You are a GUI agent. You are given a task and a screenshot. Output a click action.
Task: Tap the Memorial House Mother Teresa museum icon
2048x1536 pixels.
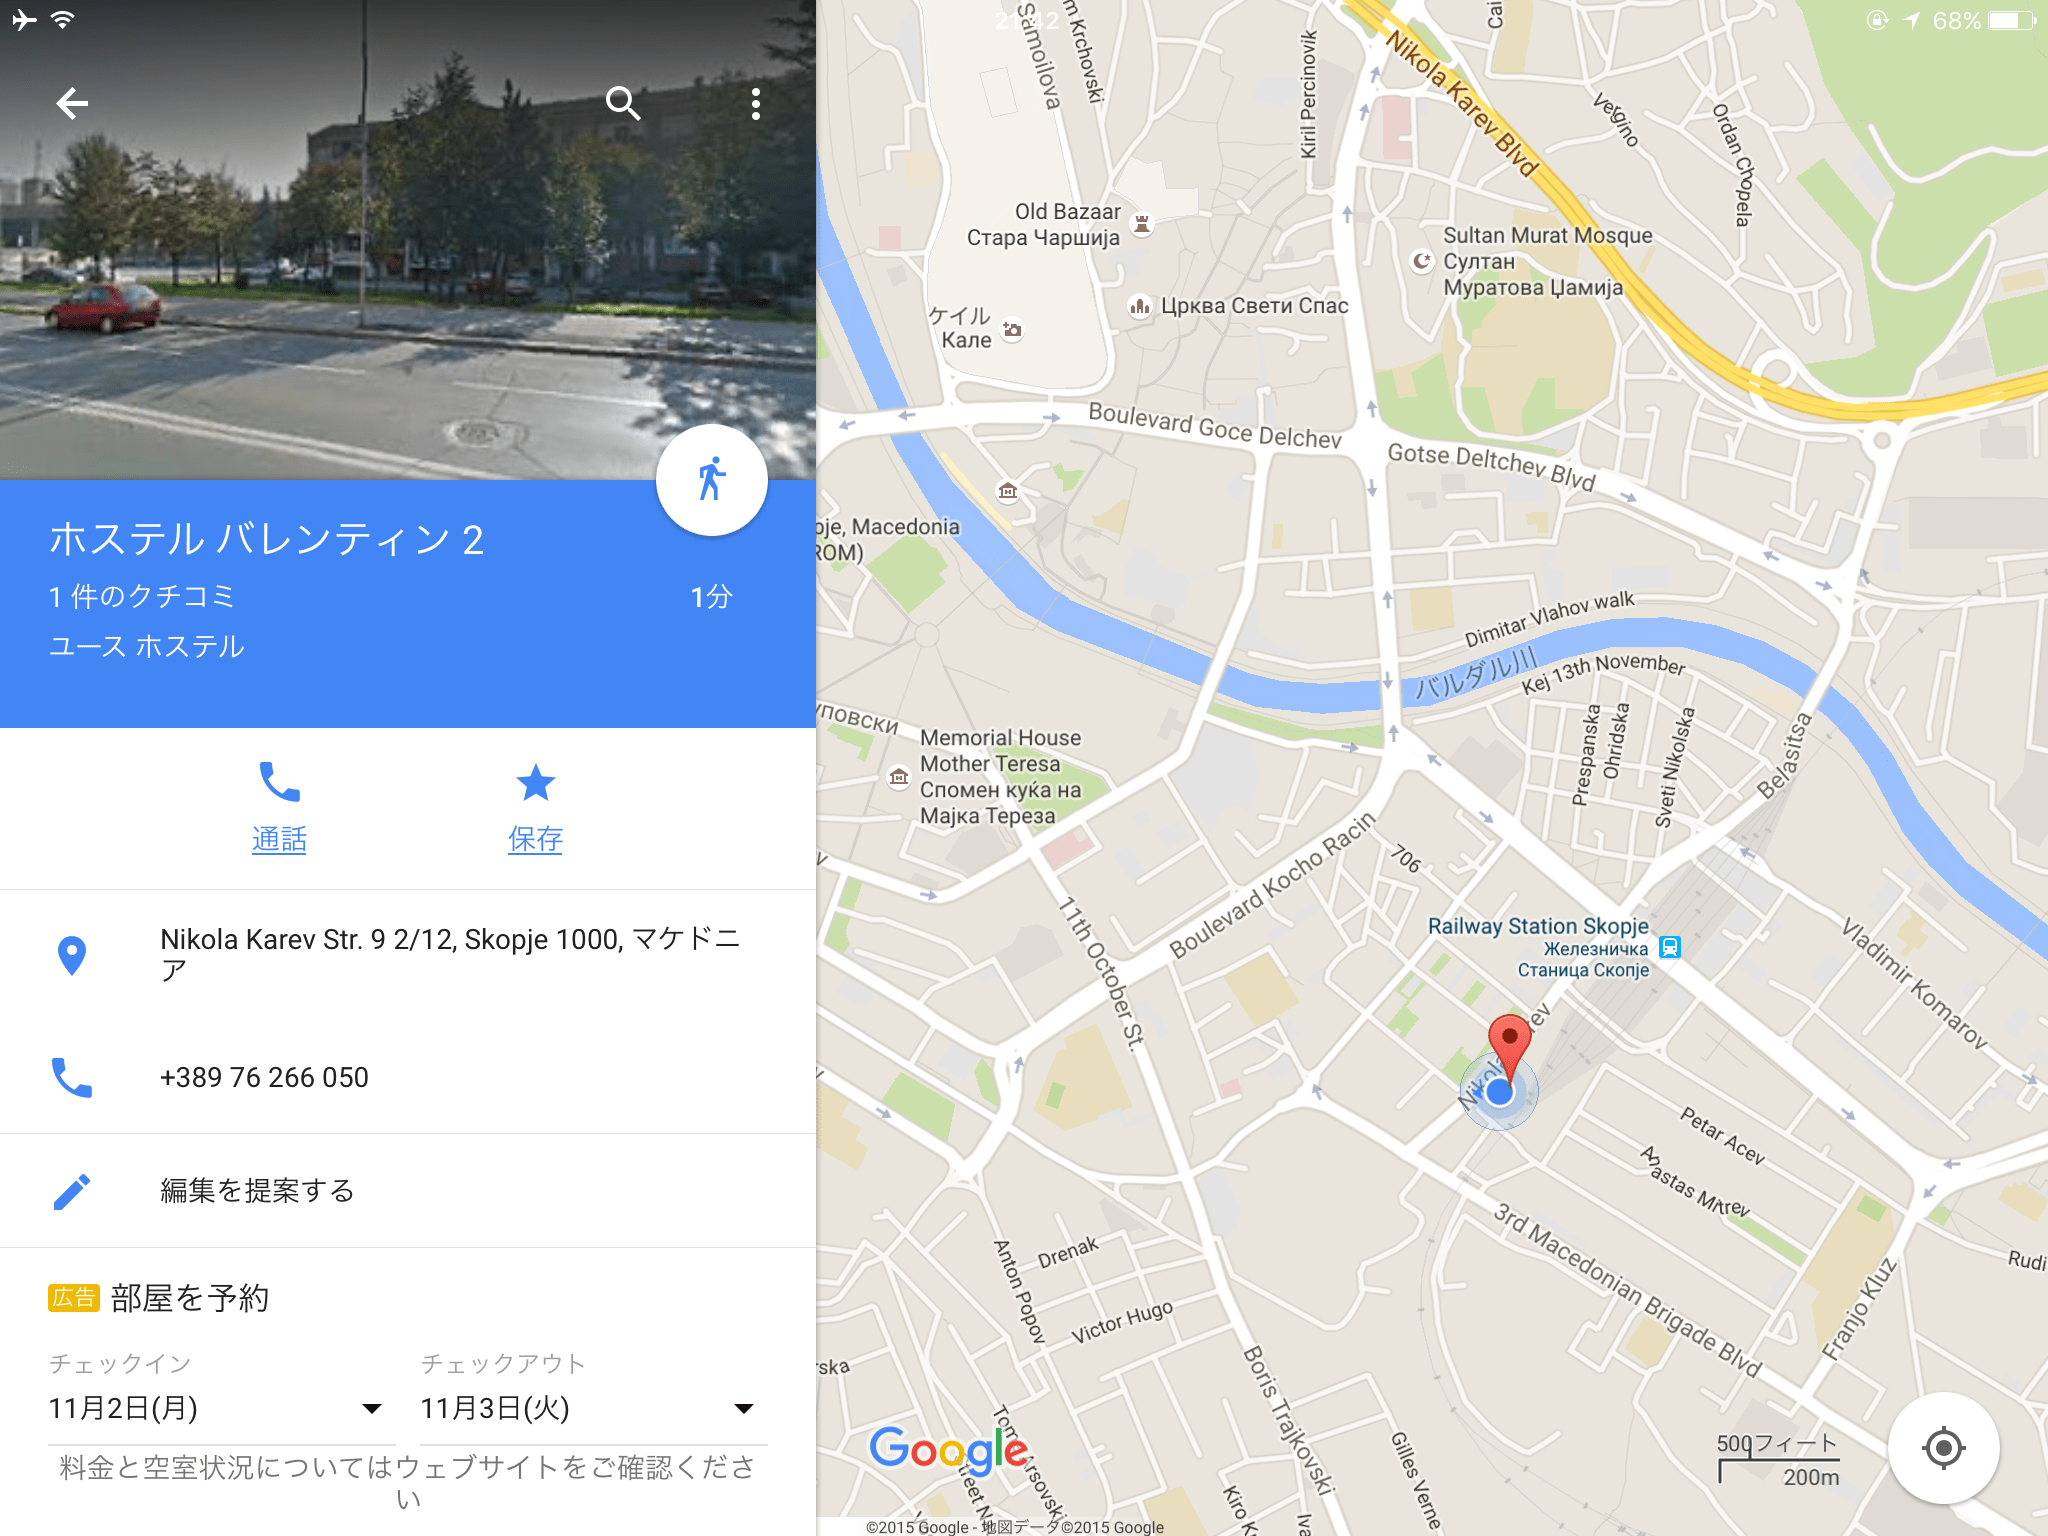click(899, 777)
